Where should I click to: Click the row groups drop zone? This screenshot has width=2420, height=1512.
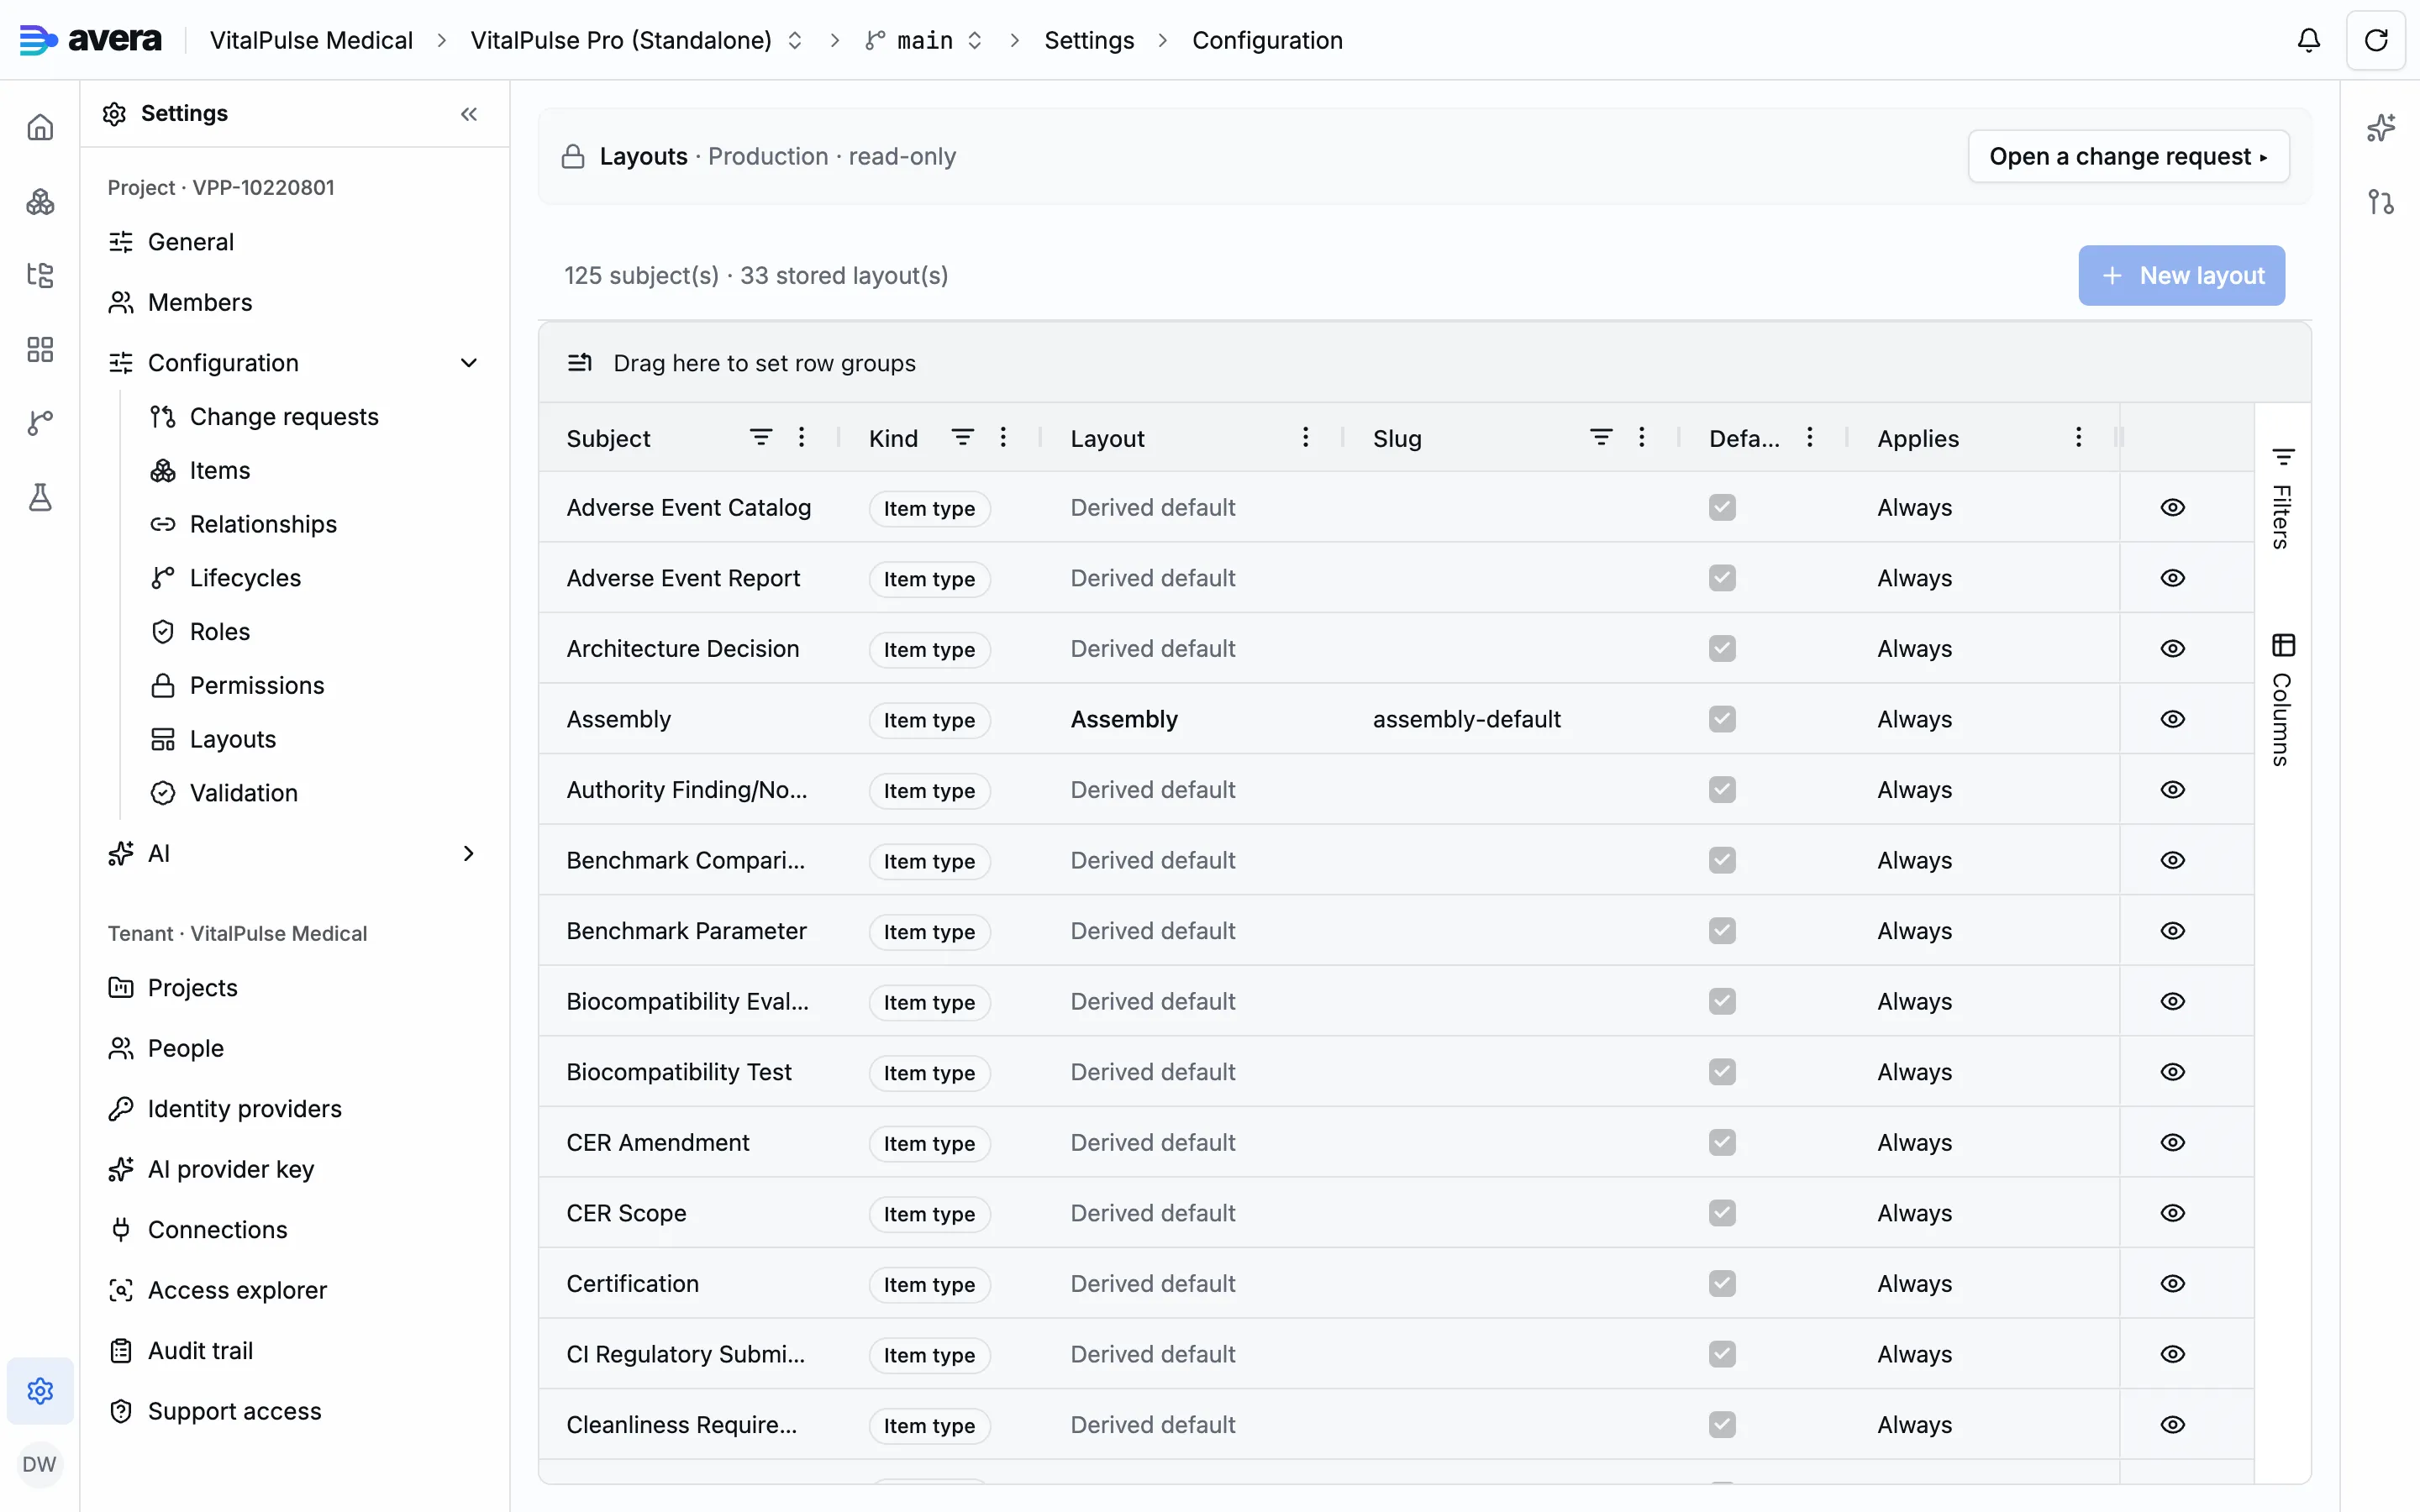pos(1424,363)
